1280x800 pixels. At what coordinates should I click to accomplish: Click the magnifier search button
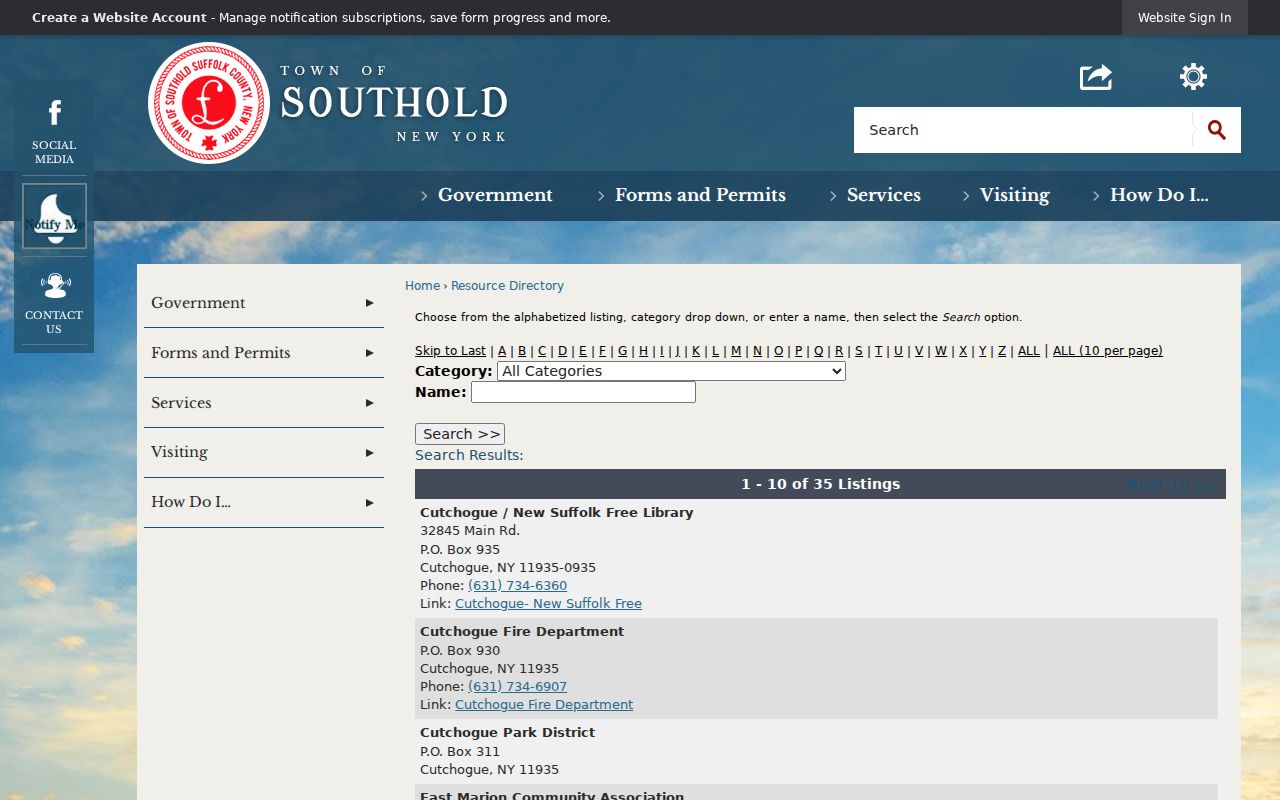point(1216,130)
